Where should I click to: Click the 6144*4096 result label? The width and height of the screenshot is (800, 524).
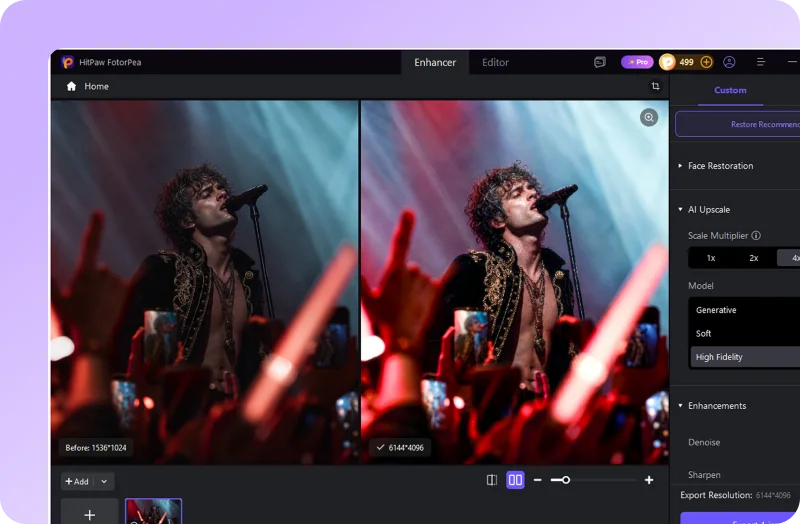(x=401, y=448)
